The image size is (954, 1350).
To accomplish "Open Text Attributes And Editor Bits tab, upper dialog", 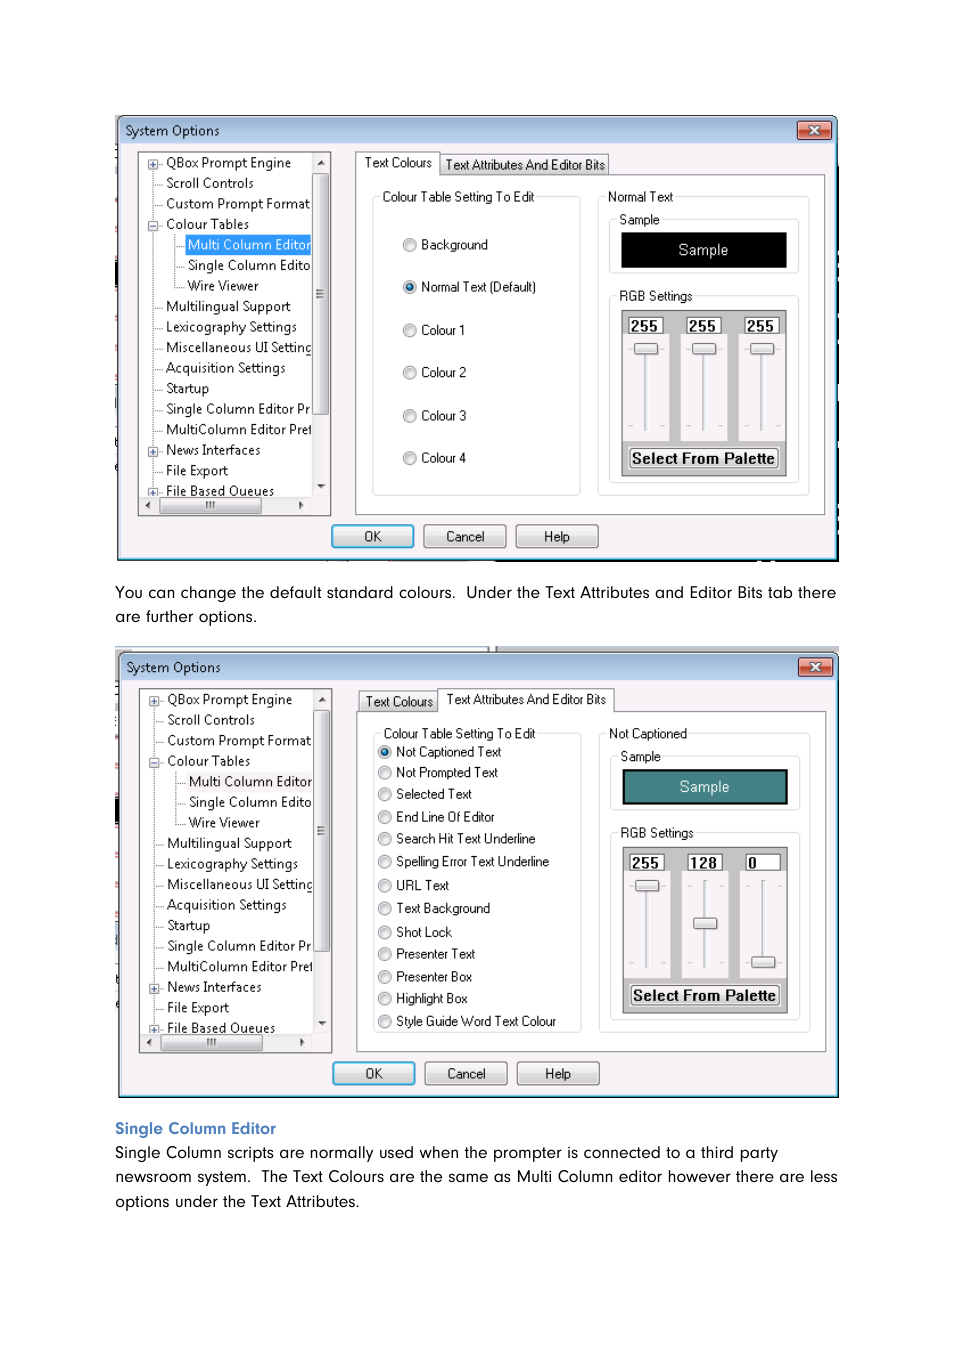I will pos(525,165).
